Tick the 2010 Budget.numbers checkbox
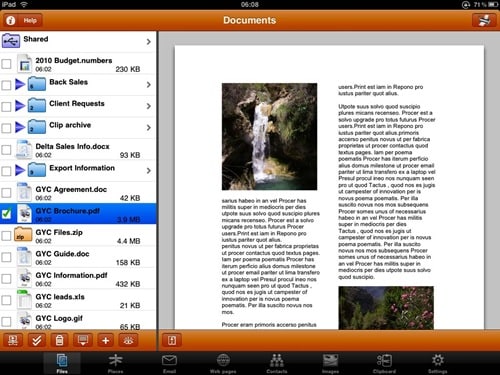The height and width of the screenshot is (375, 500). coord(6,64)
